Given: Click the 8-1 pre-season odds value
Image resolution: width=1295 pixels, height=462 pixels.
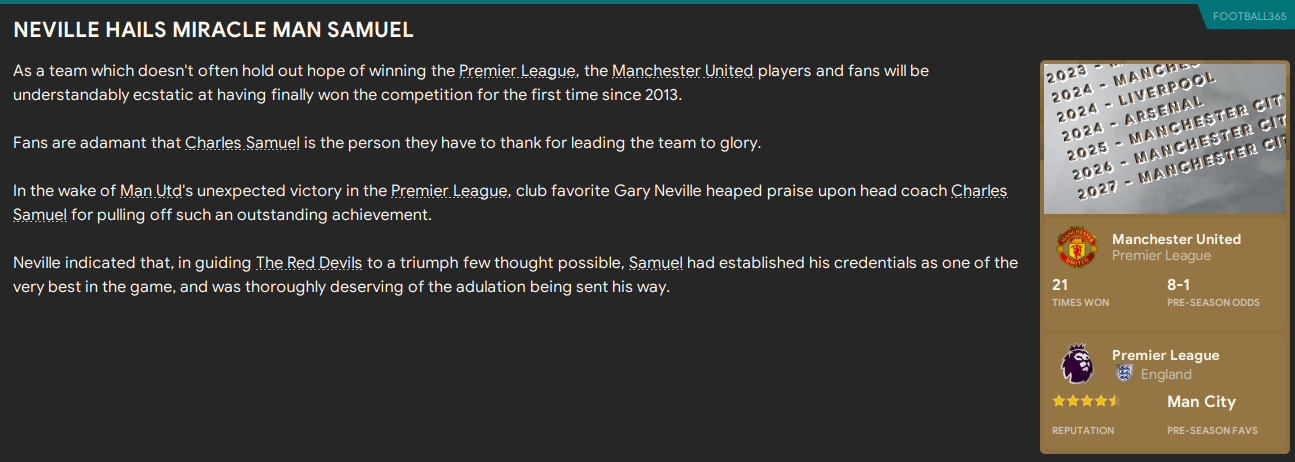Looking at the screenshot, I should [x=1177, y=285].
